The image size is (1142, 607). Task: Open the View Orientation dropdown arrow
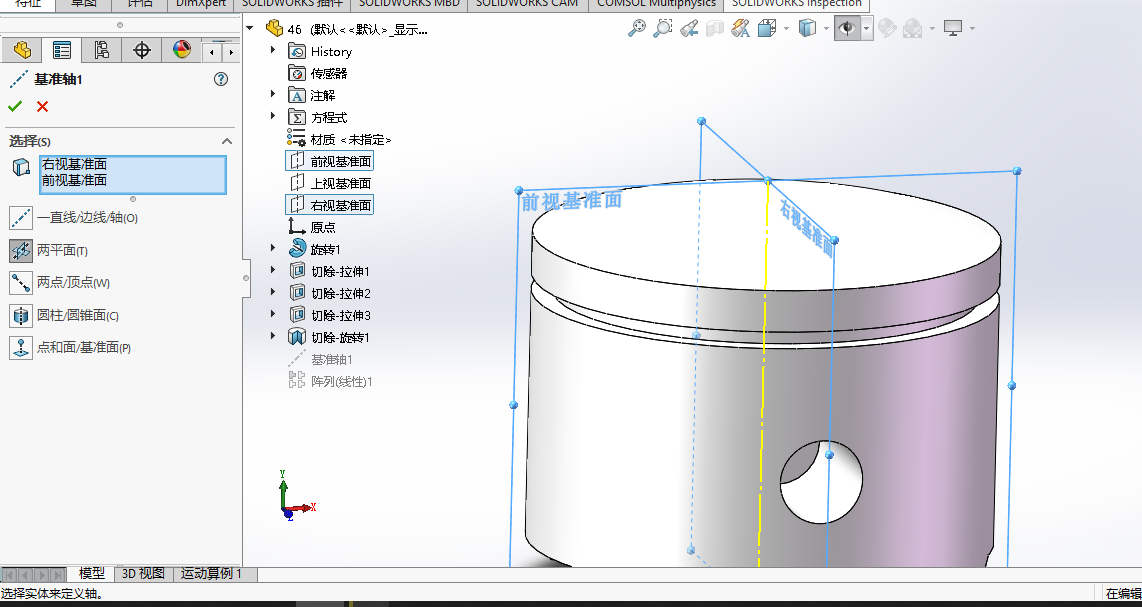(x=786, y=29)
